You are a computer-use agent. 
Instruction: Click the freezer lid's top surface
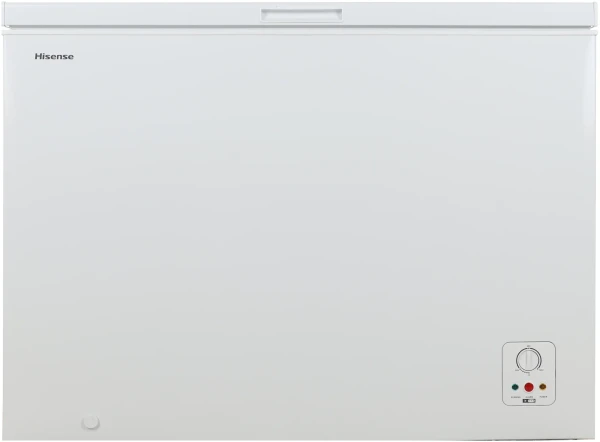300,15
